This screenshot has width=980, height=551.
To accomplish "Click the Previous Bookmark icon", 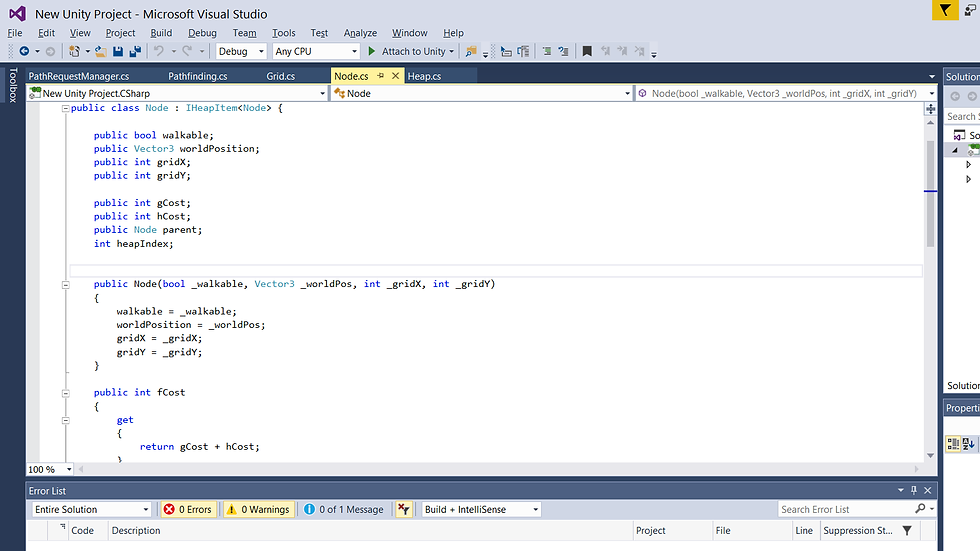I will point(605,51).
